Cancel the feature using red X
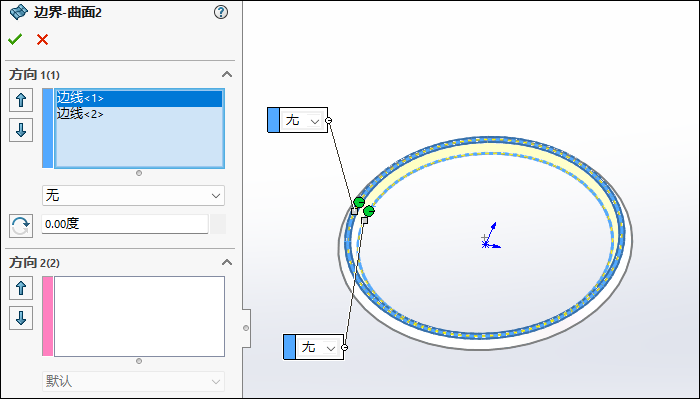 42,40
